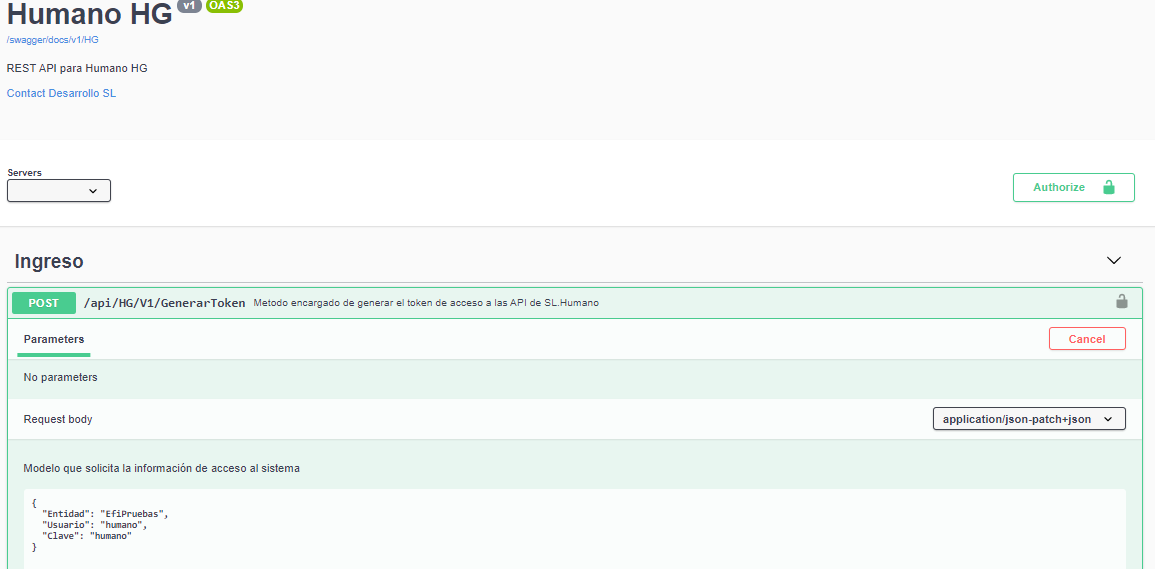Viewport: 1155px width, 569px height.
Task: Click the Humano HG title
Action: coord(89,14)
